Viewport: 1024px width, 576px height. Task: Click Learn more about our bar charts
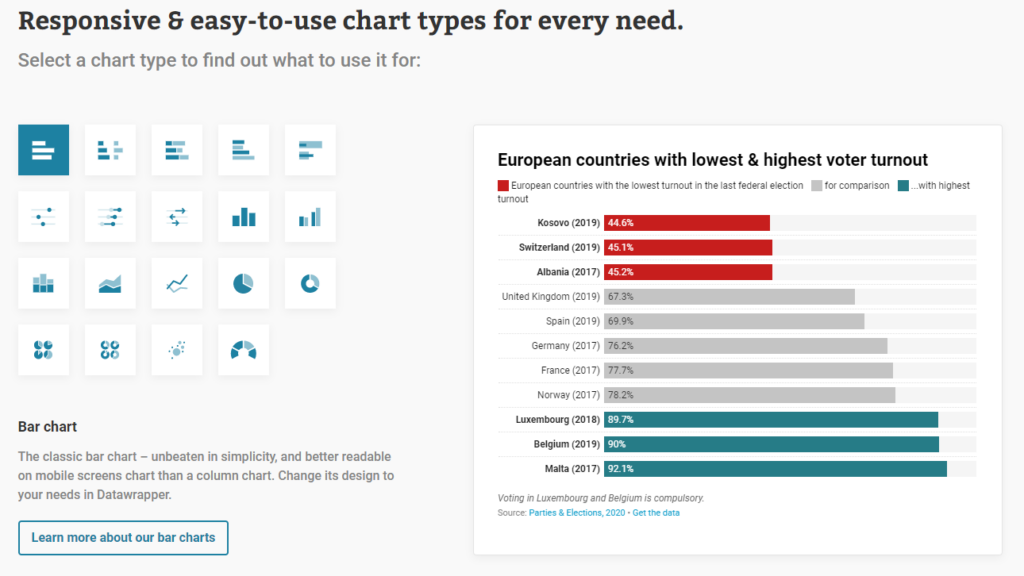123,538
